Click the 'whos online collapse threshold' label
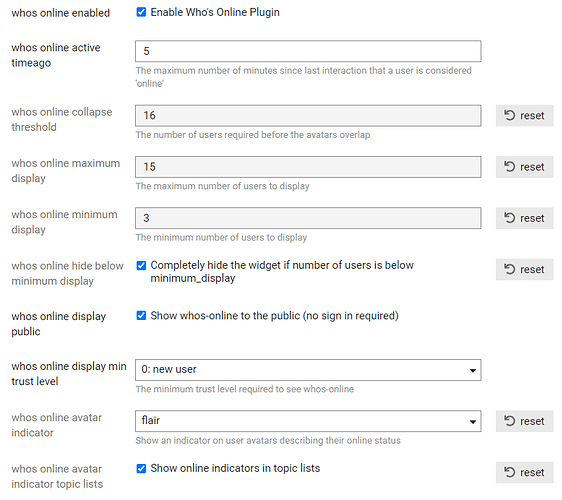The image size is (562, 500). tap(62, 119)
